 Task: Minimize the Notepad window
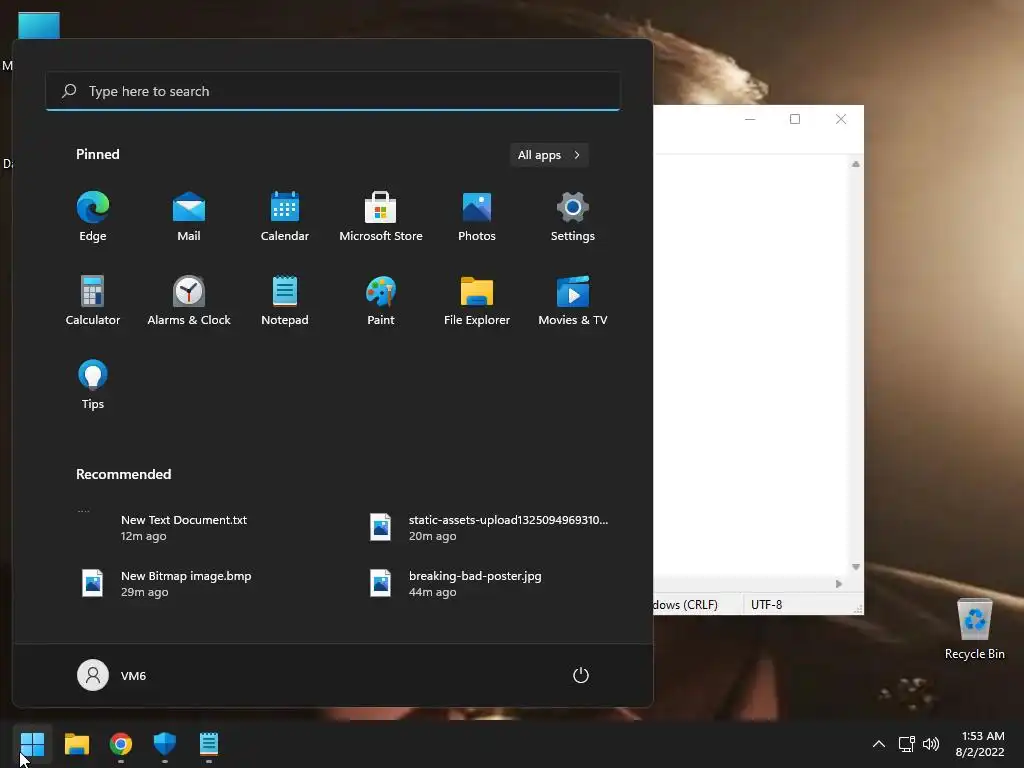tap(750, 119)
